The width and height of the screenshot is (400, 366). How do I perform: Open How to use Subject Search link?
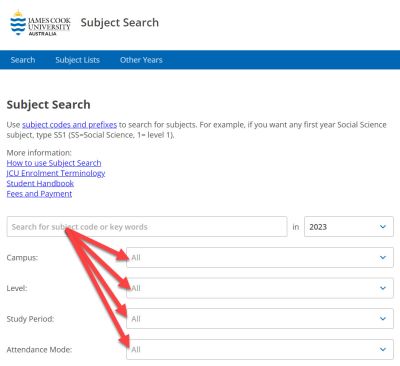pos(54,163)
